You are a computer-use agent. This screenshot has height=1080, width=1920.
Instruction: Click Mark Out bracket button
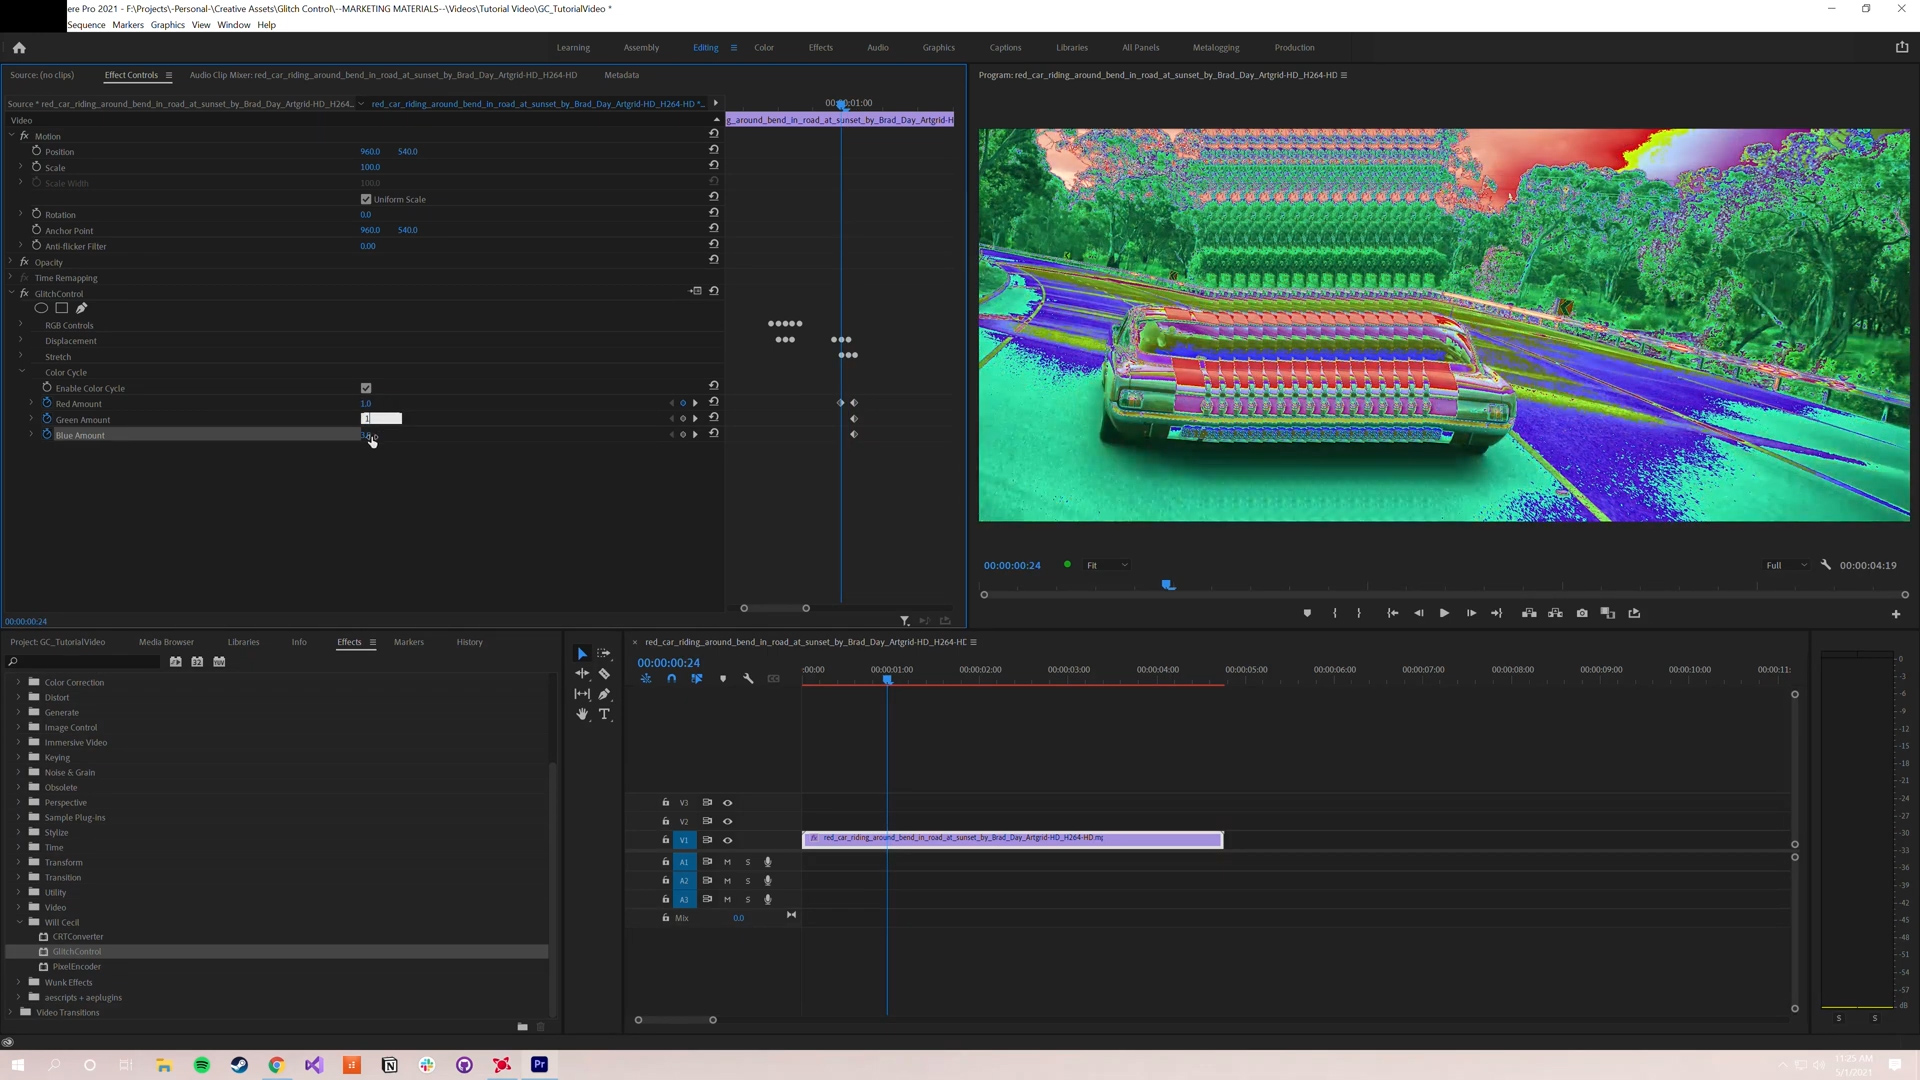pyautogui.click(x=1358, y=613)
